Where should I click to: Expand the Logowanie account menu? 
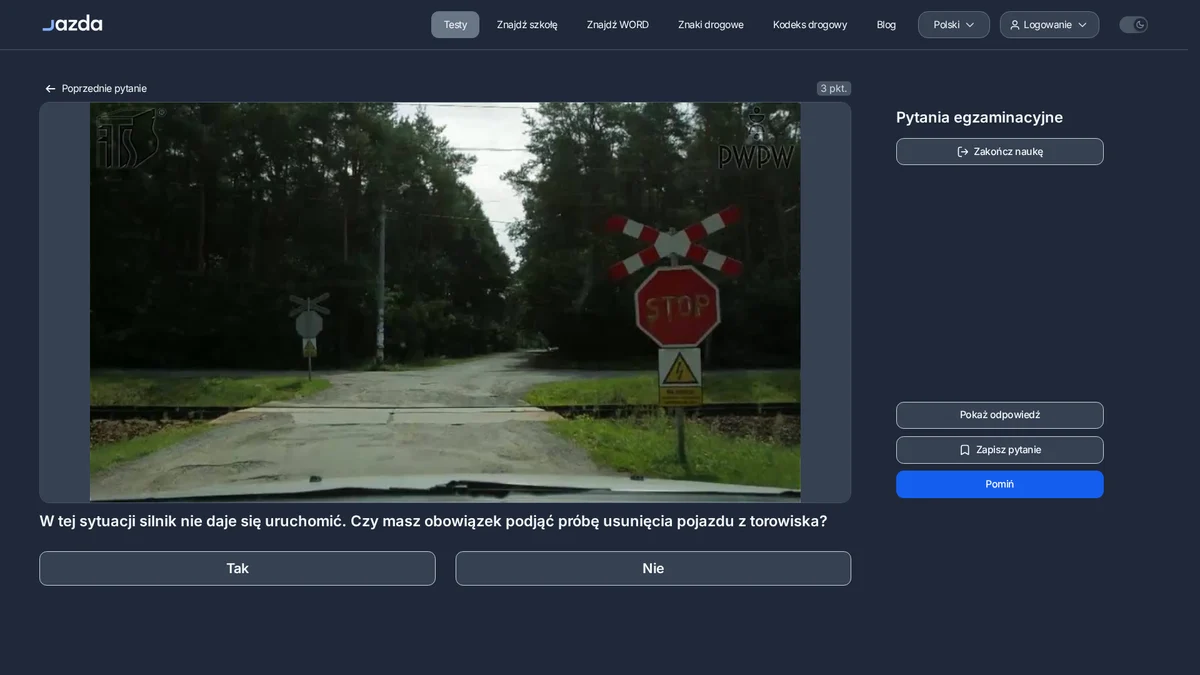tap(1049, 25)
